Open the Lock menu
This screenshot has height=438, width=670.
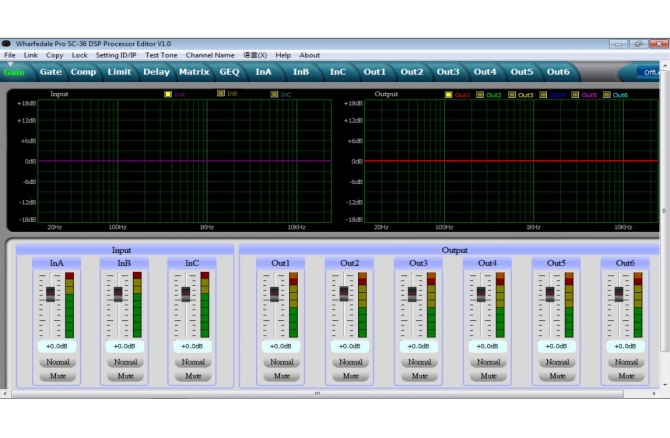[x=79, y=55]
